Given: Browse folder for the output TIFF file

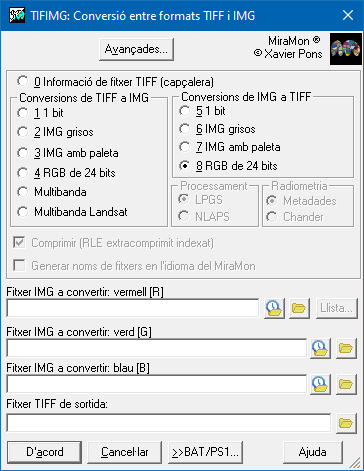Looking at the screenshot, I should pyautogui.click(x=346, y=423).
